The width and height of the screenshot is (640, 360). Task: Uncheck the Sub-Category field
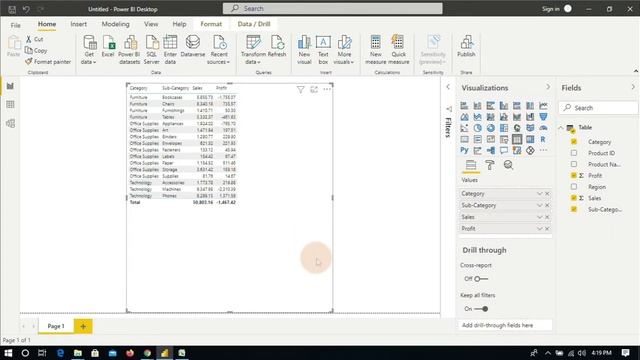574,209
